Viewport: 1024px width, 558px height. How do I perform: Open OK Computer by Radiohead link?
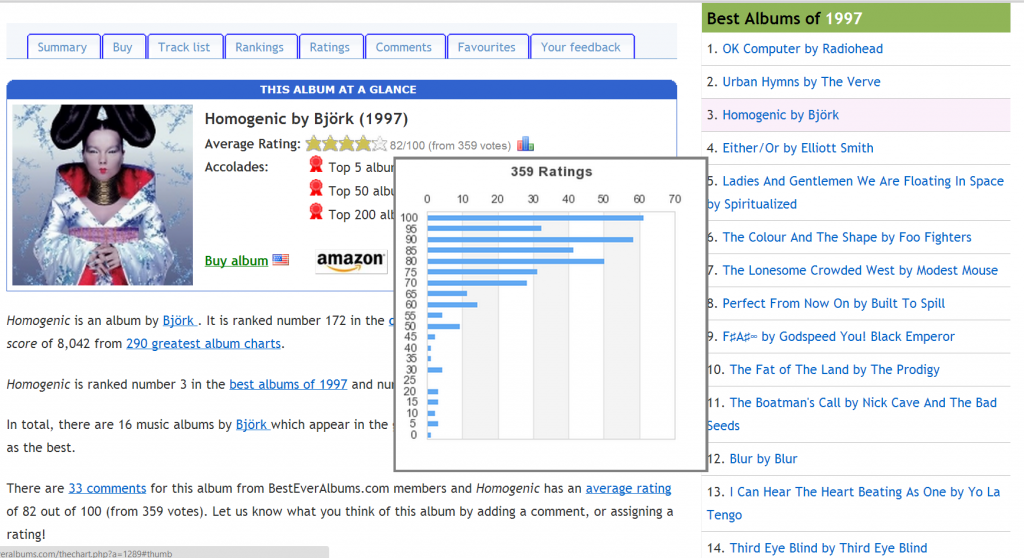click(x=802, y=49)
